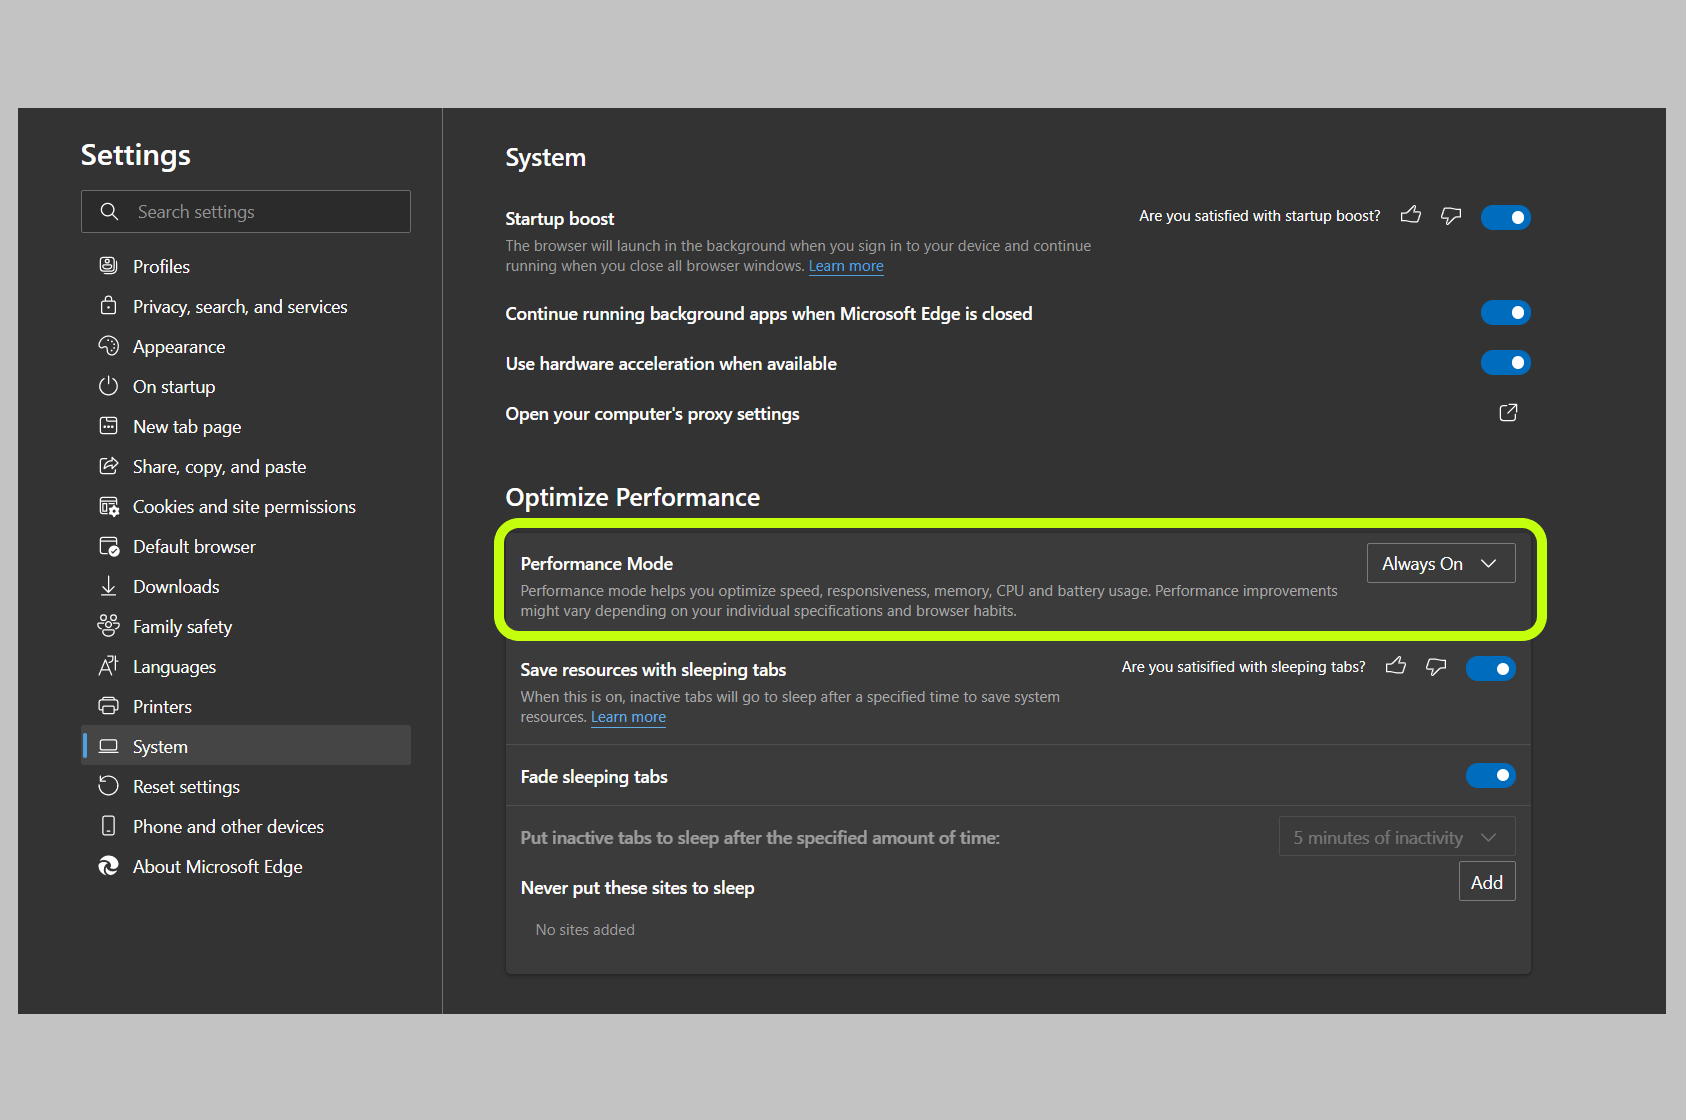This screenshot has width=1686, height=1120.
Task: Click the System laptop icon
Action: [108, 746]
